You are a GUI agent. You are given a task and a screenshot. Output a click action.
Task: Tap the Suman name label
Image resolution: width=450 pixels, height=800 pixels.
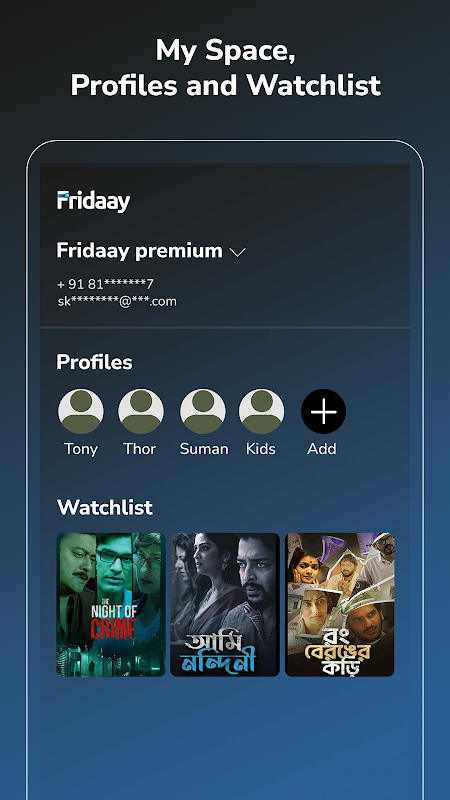204,449
